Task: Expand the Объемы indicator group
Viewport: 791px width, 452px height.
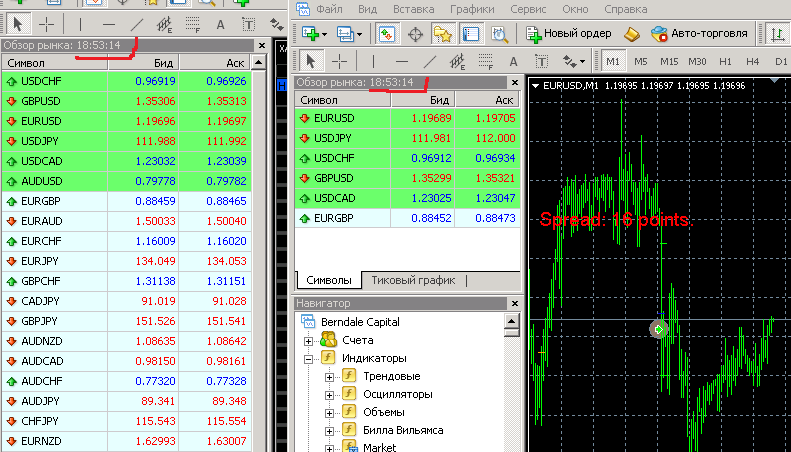Action: click(x=329, y=413)
